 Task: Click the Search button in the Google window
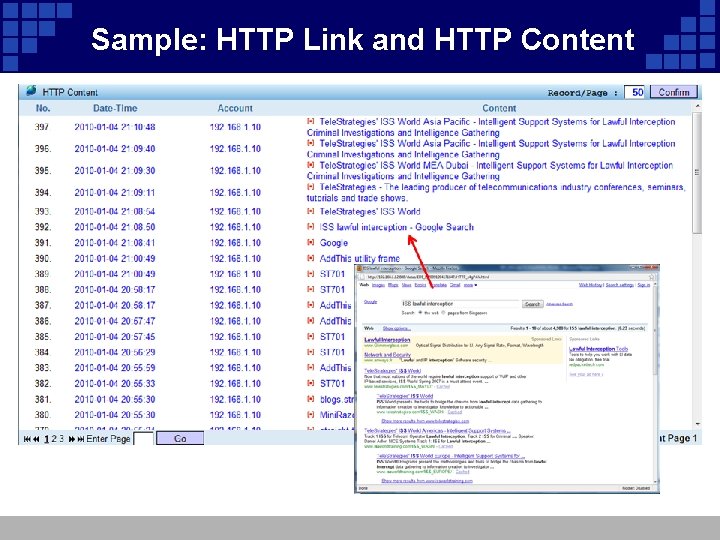532,304
